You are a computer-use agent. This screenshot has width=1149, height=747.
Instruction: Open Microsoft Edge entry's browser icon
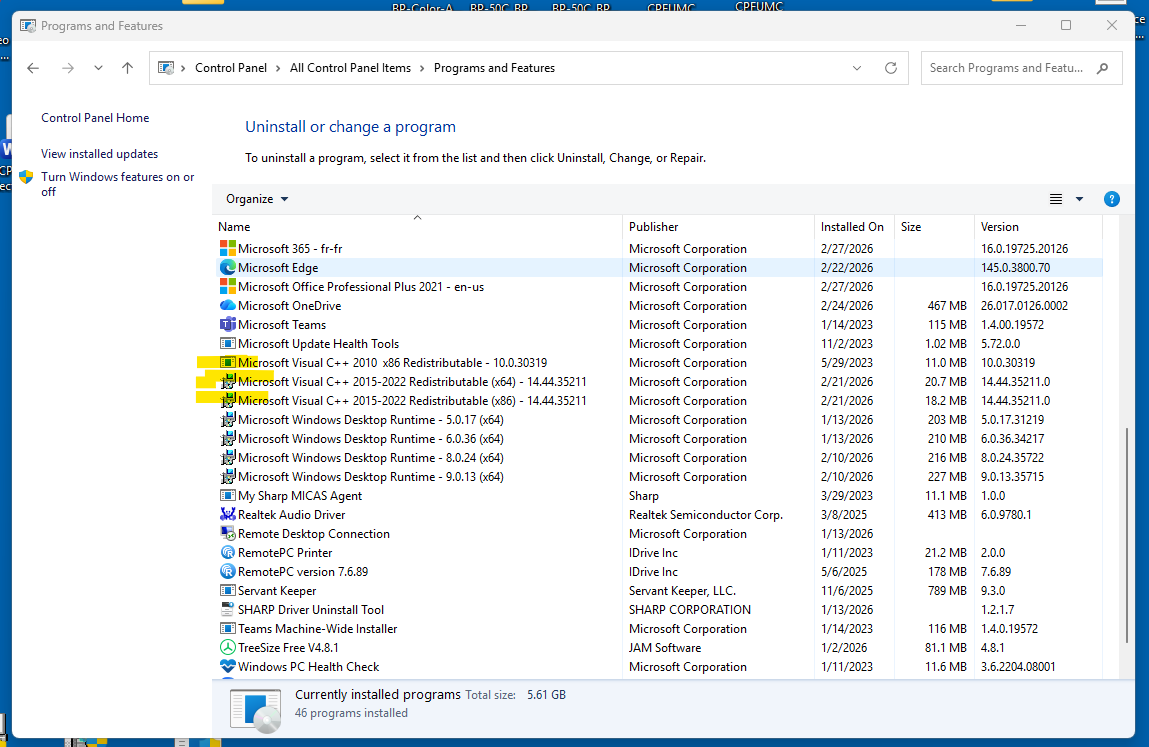[228, 267]
